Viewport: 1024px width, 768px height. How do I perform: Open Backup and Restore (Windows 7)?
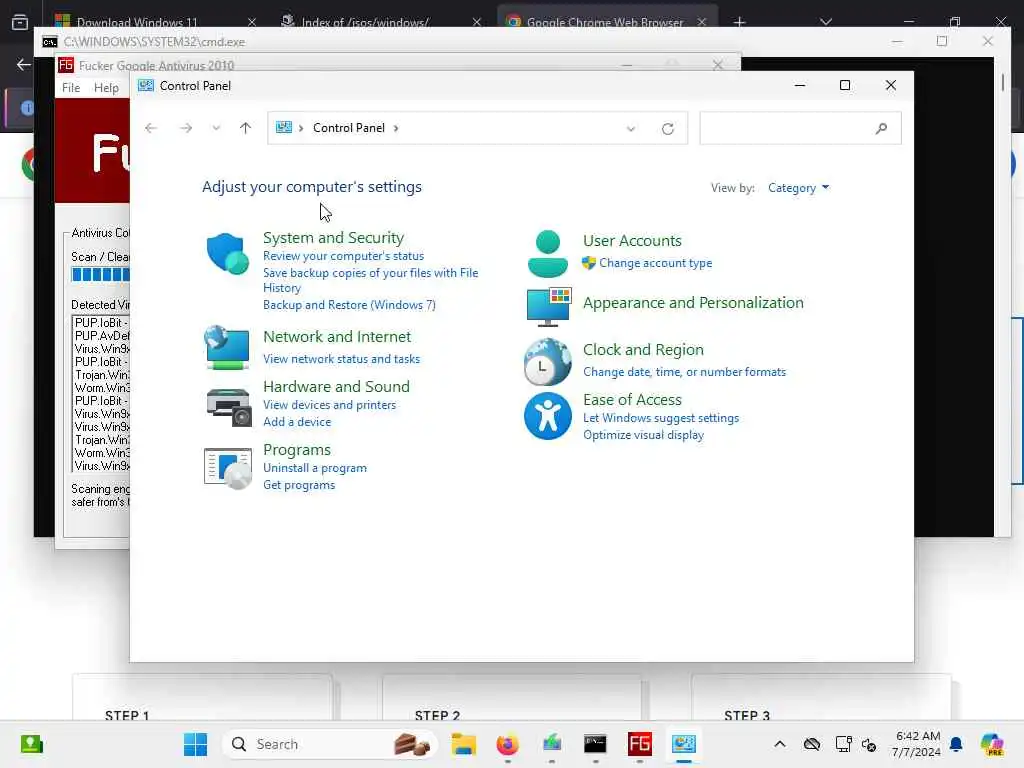click(349, 305)
